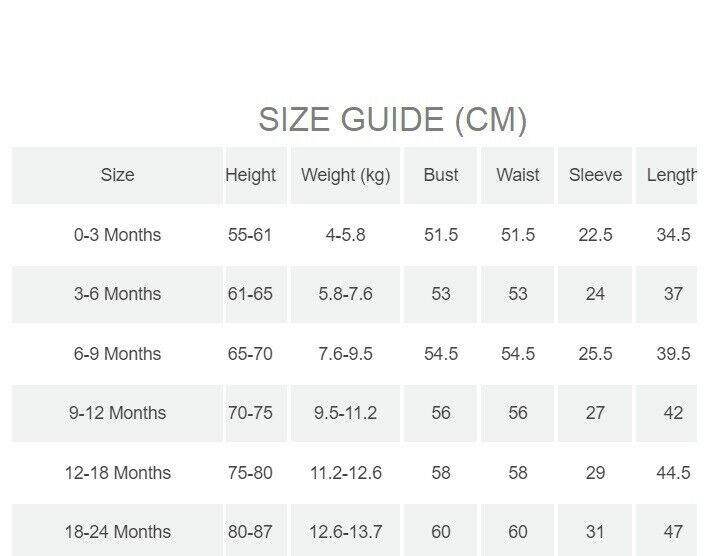The height and width of the screenshot is (556, 718).
Task: Select the Size column header
Action: click(x=117, y=175)
